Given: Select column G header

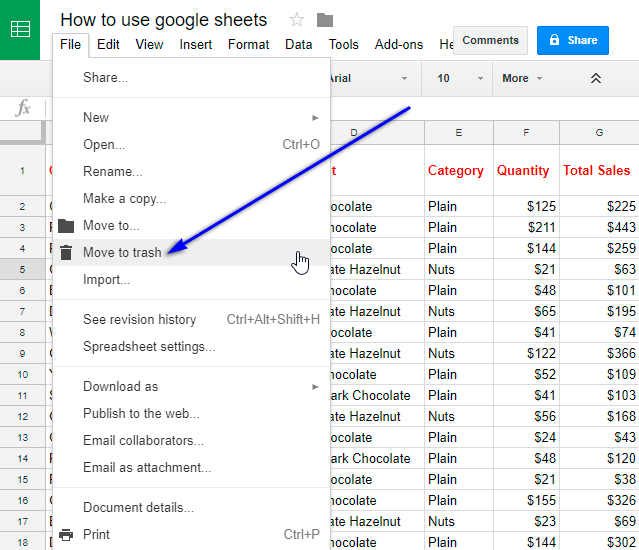Looking at the screenshot, I should click(599, 132).
